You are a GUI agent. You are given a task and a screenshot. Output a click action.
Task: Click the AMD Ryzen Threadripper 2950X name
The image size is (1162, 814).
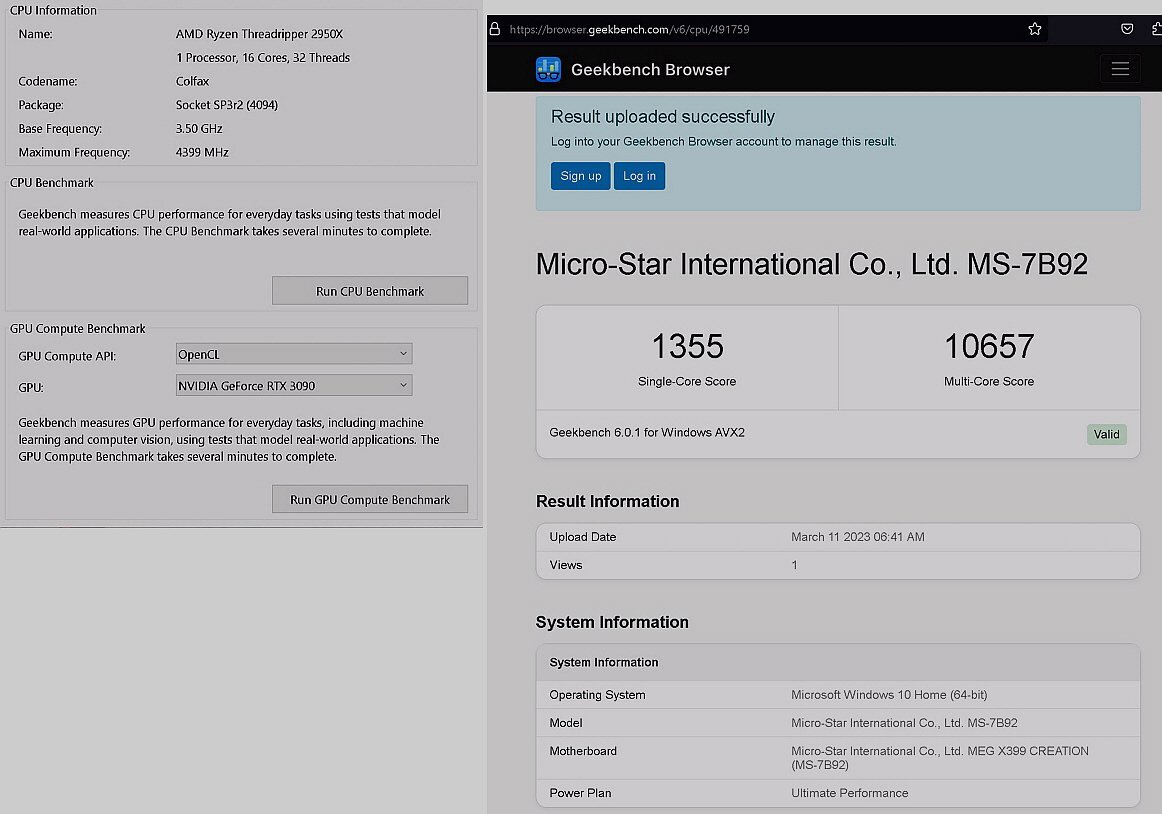tap(259, 34)
